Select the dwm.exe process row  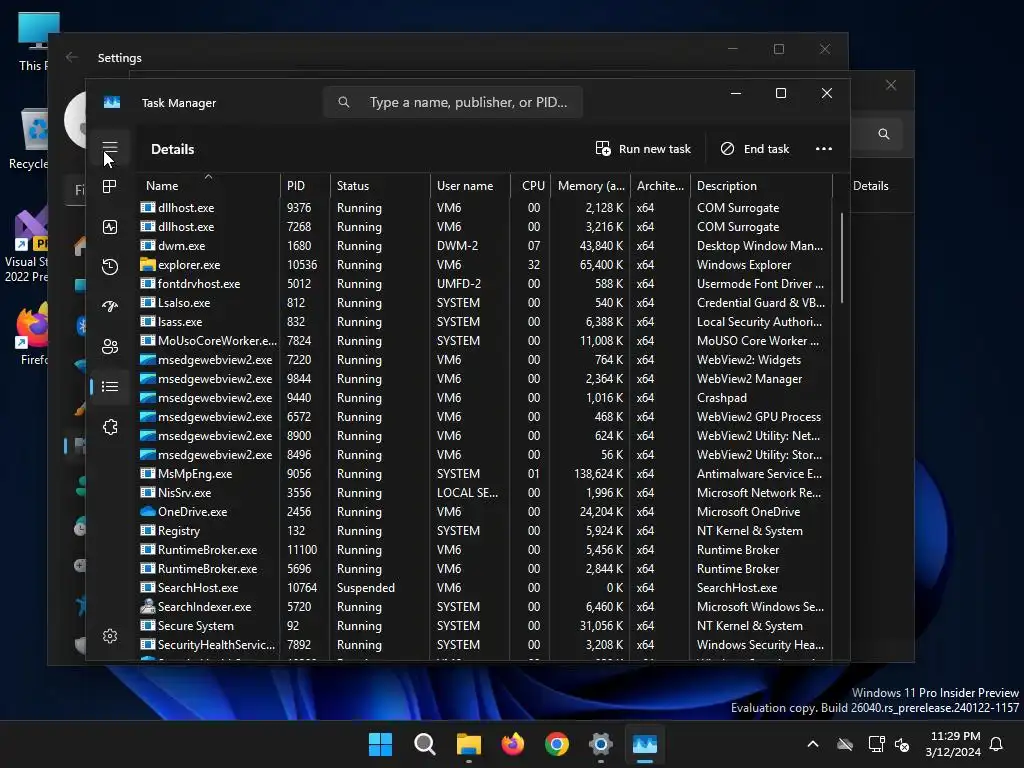point(485,246)
